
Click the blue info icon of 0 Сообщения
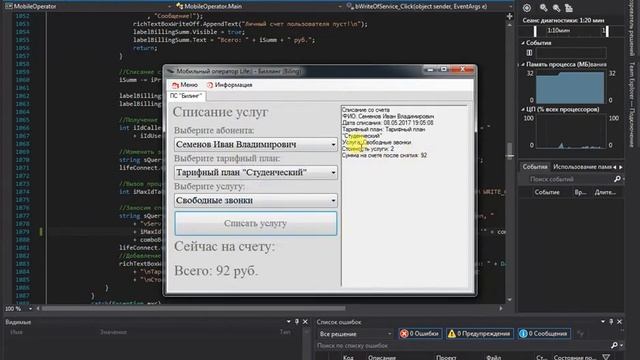[x=523, y=334]
